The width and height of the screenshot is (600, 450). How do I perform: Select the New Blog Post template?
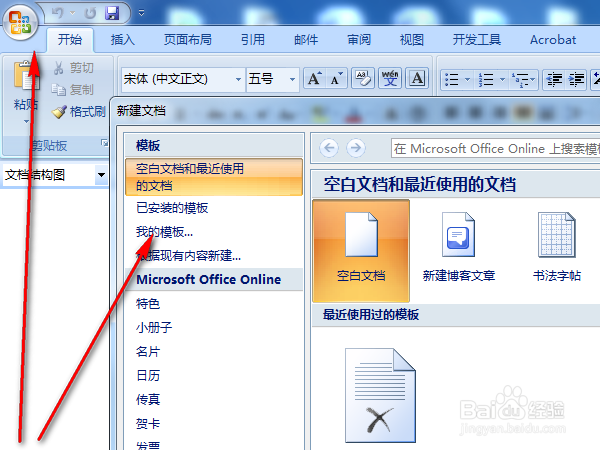click(x=458, y=248)
